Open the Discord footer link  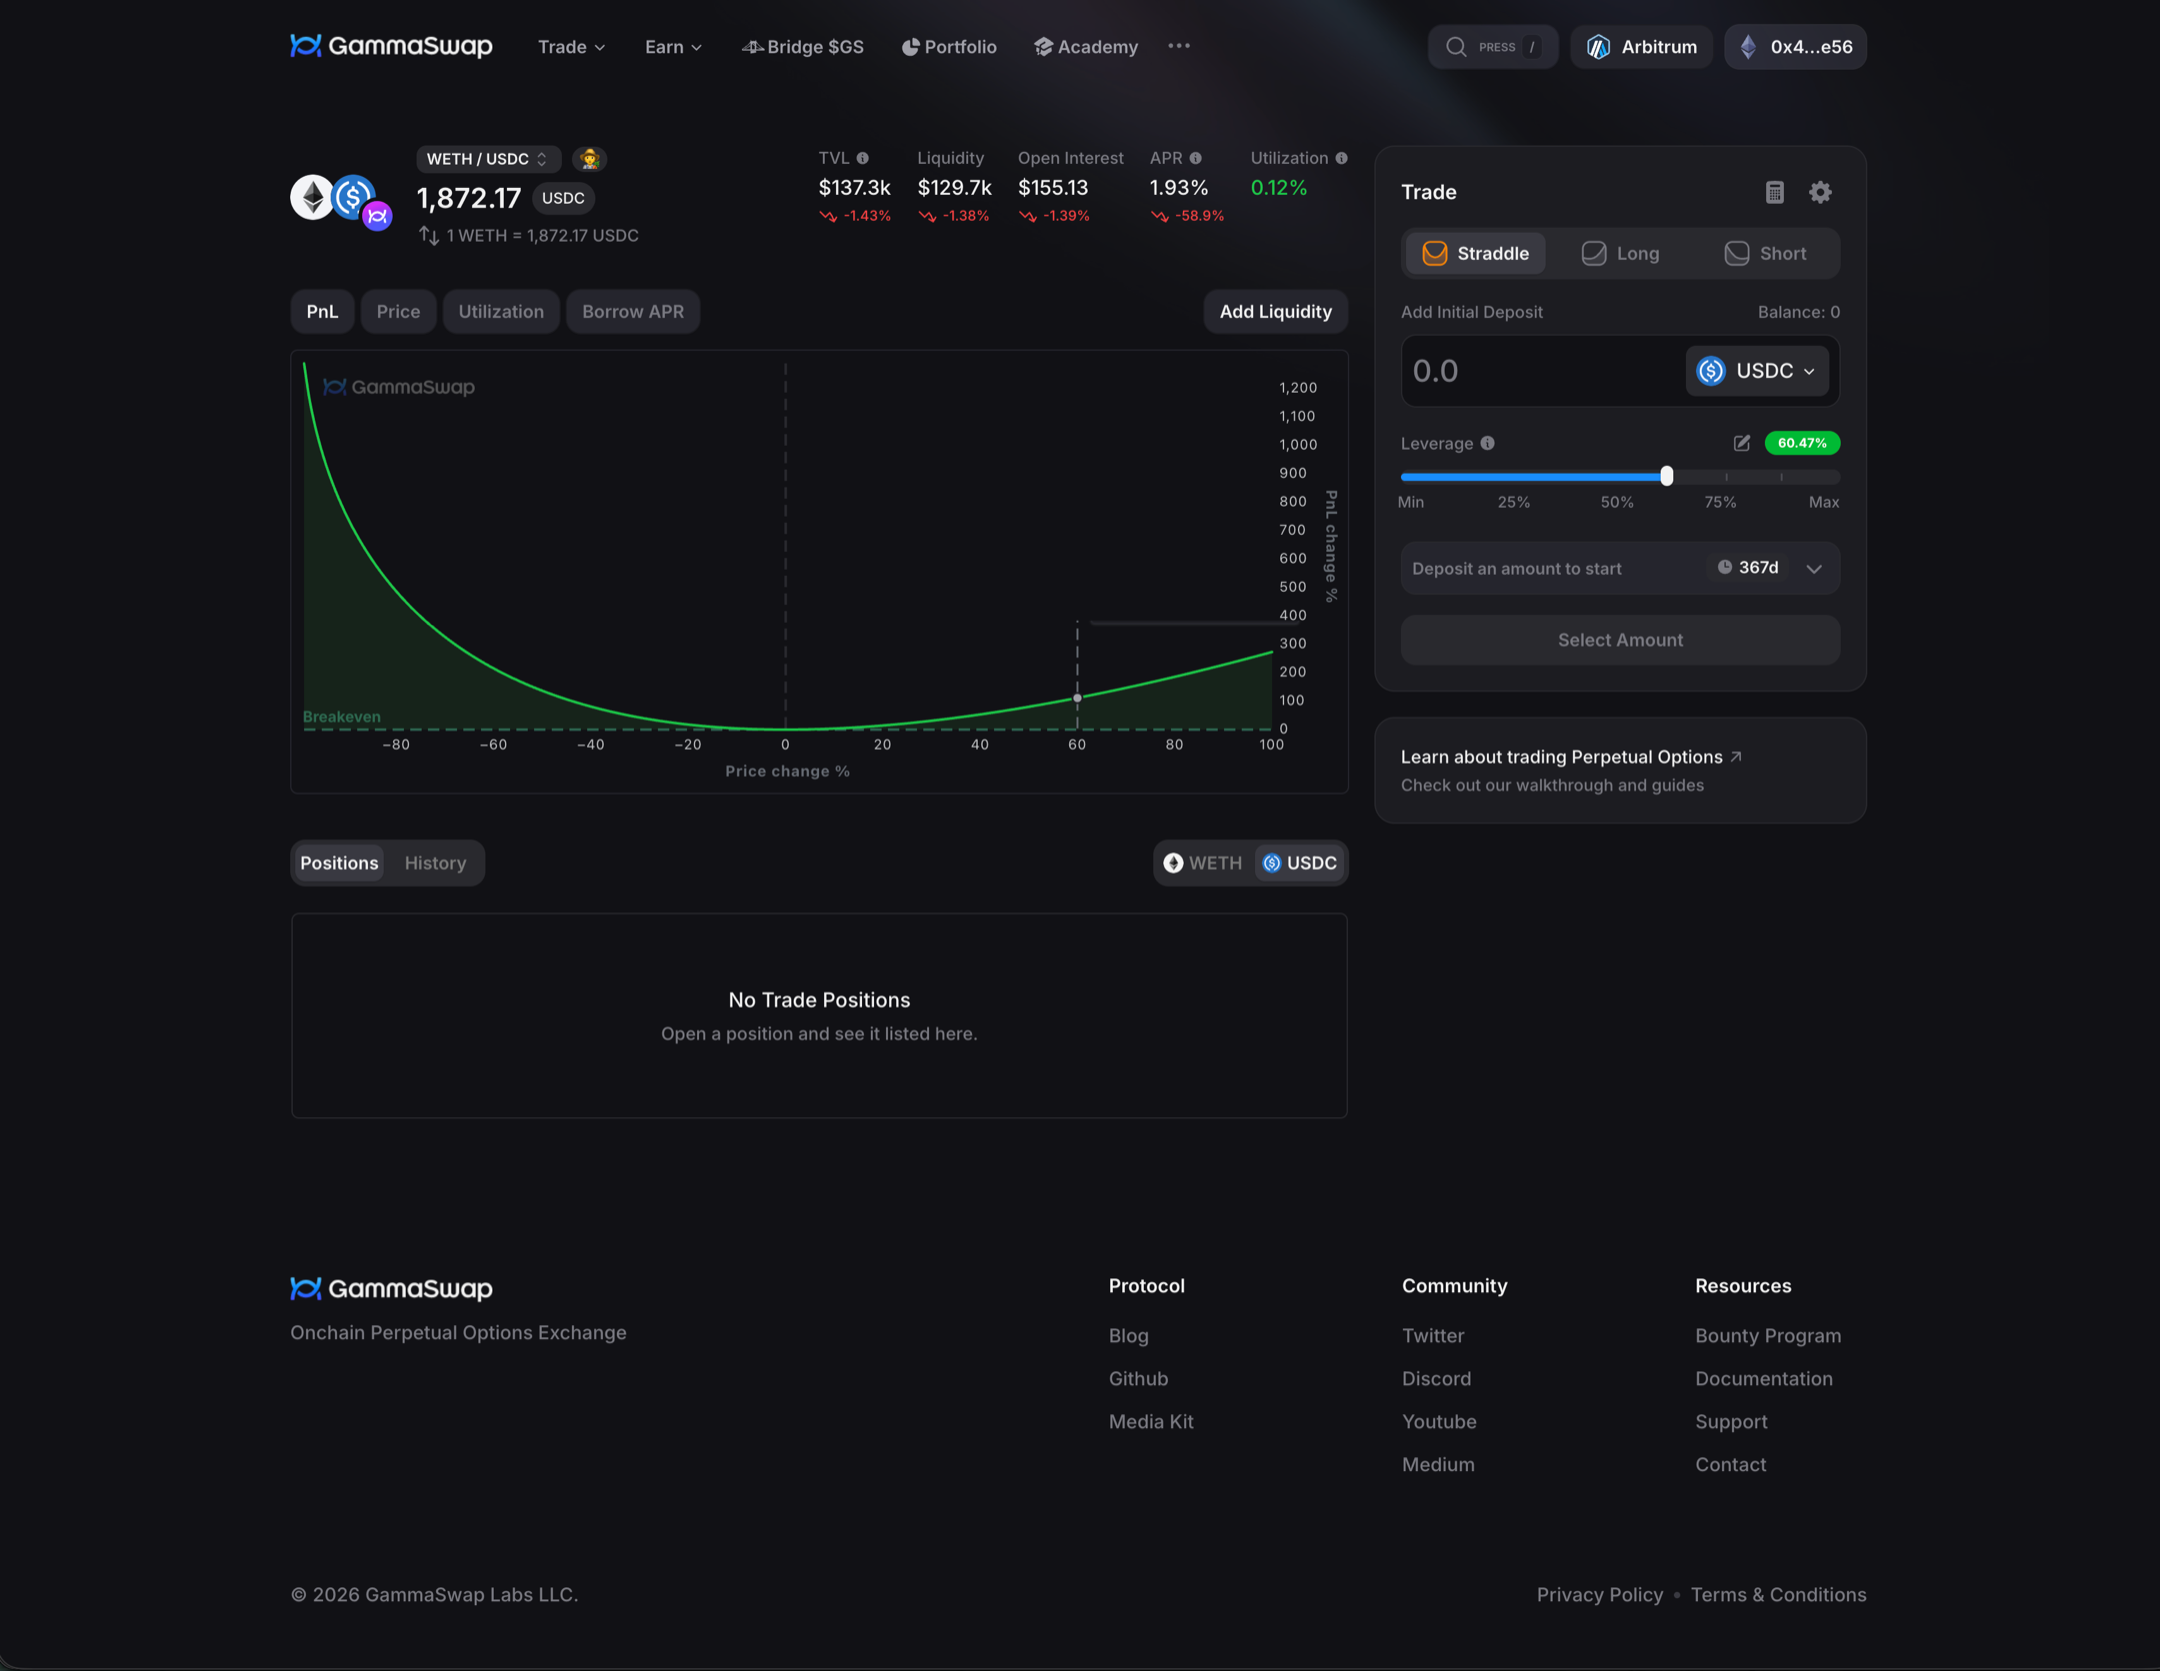1436,1378
